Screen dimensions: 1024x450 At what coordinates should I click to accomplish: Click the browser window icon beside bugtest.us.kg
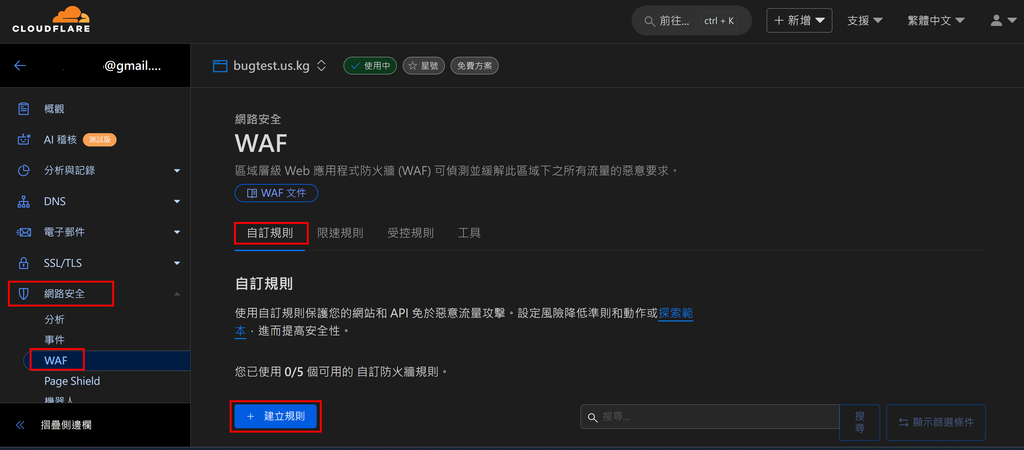[x=220, y=65]
